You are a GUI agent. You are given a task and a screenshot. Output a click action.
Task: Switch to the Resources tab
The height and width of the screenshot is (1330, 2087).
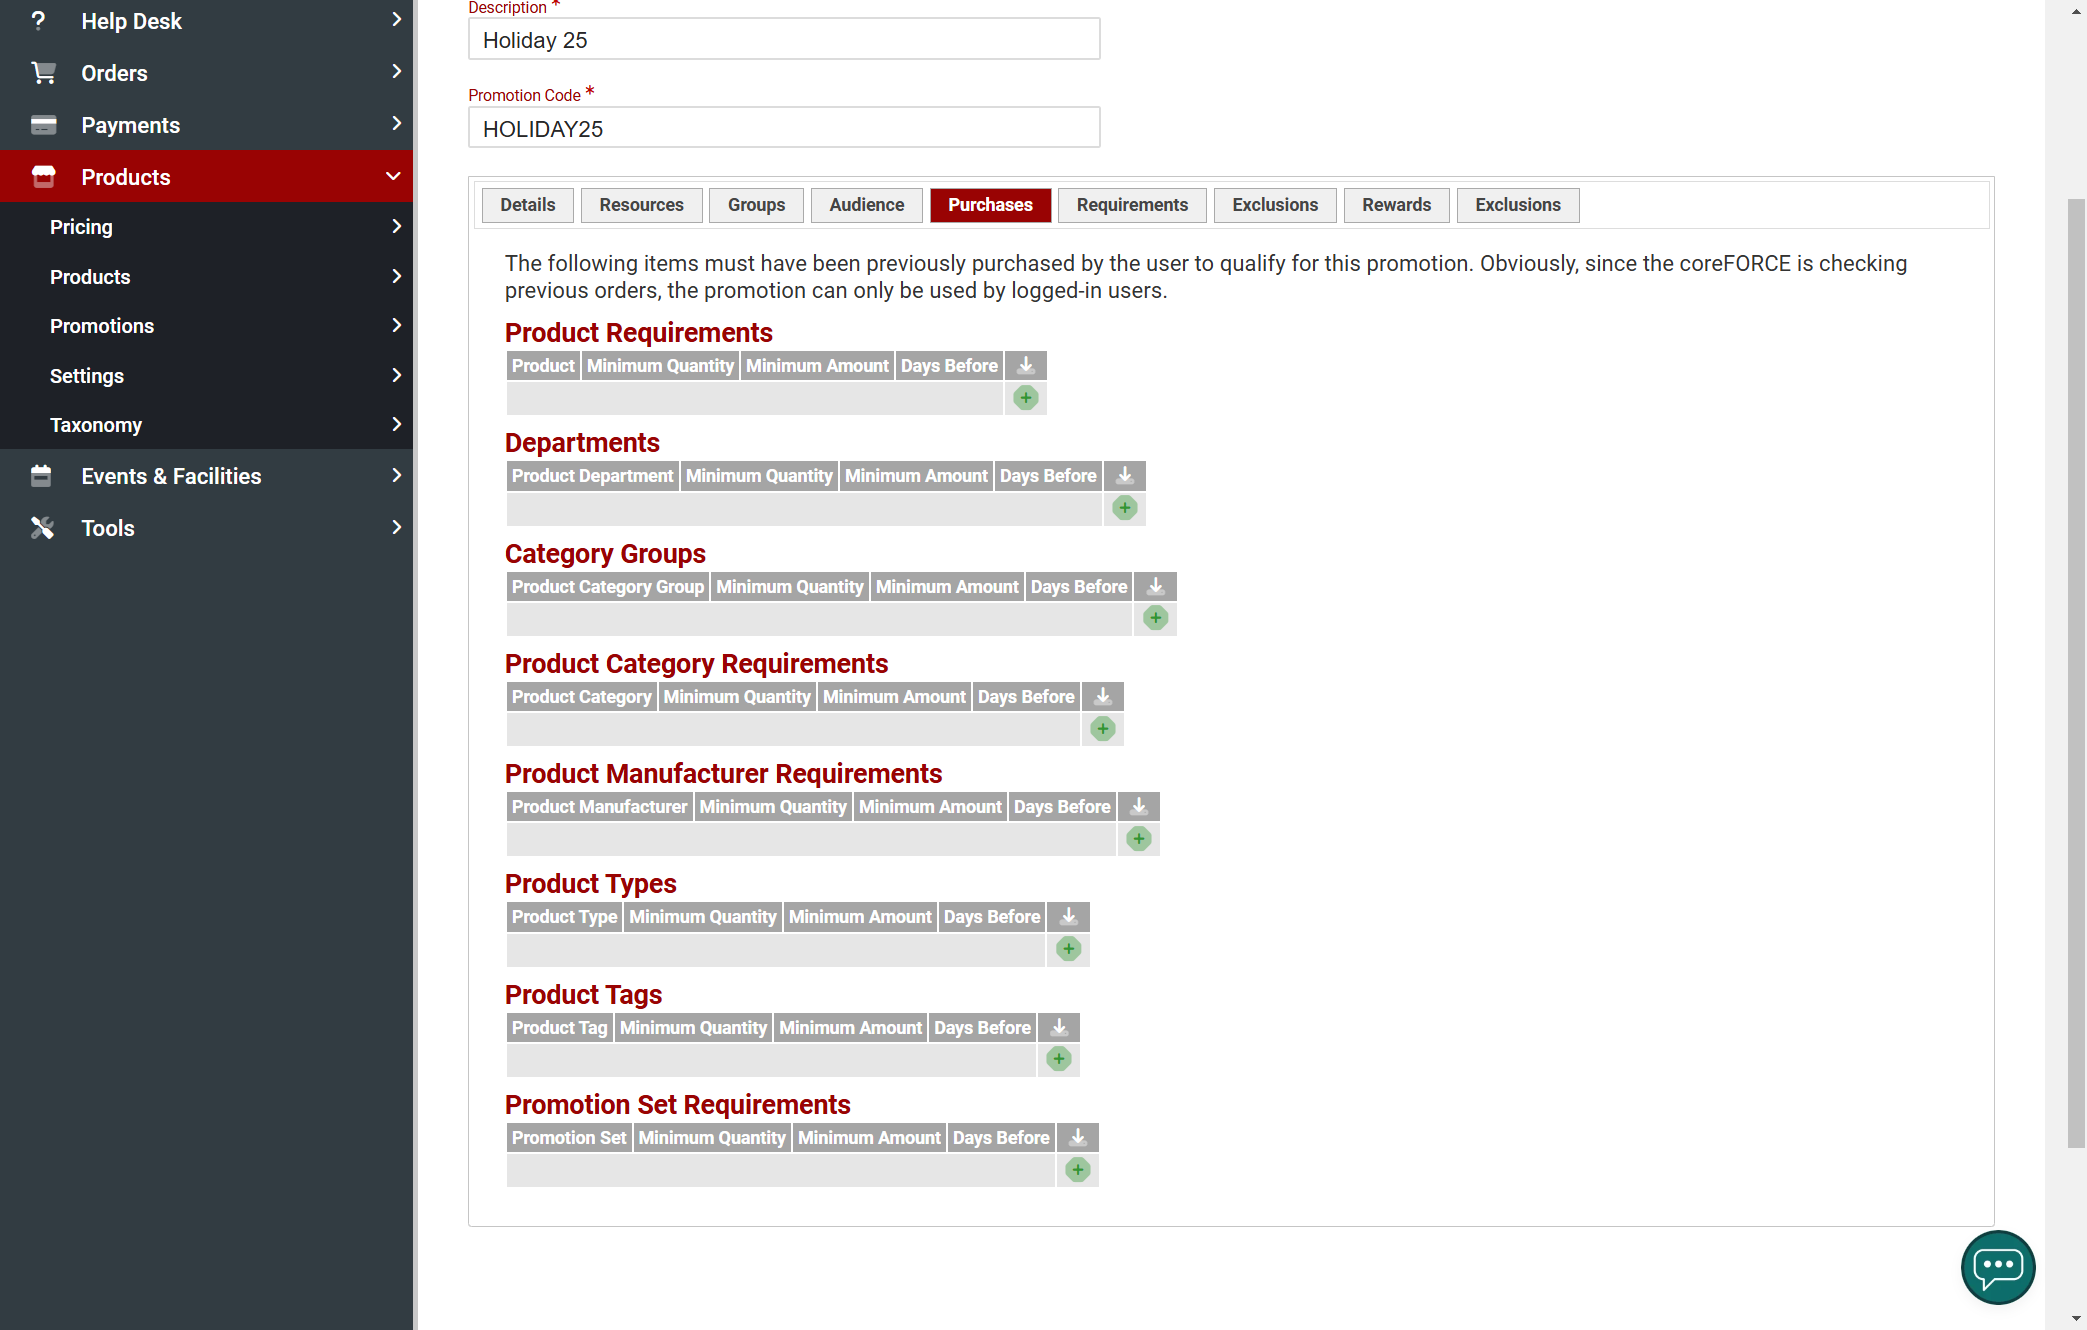641,205
